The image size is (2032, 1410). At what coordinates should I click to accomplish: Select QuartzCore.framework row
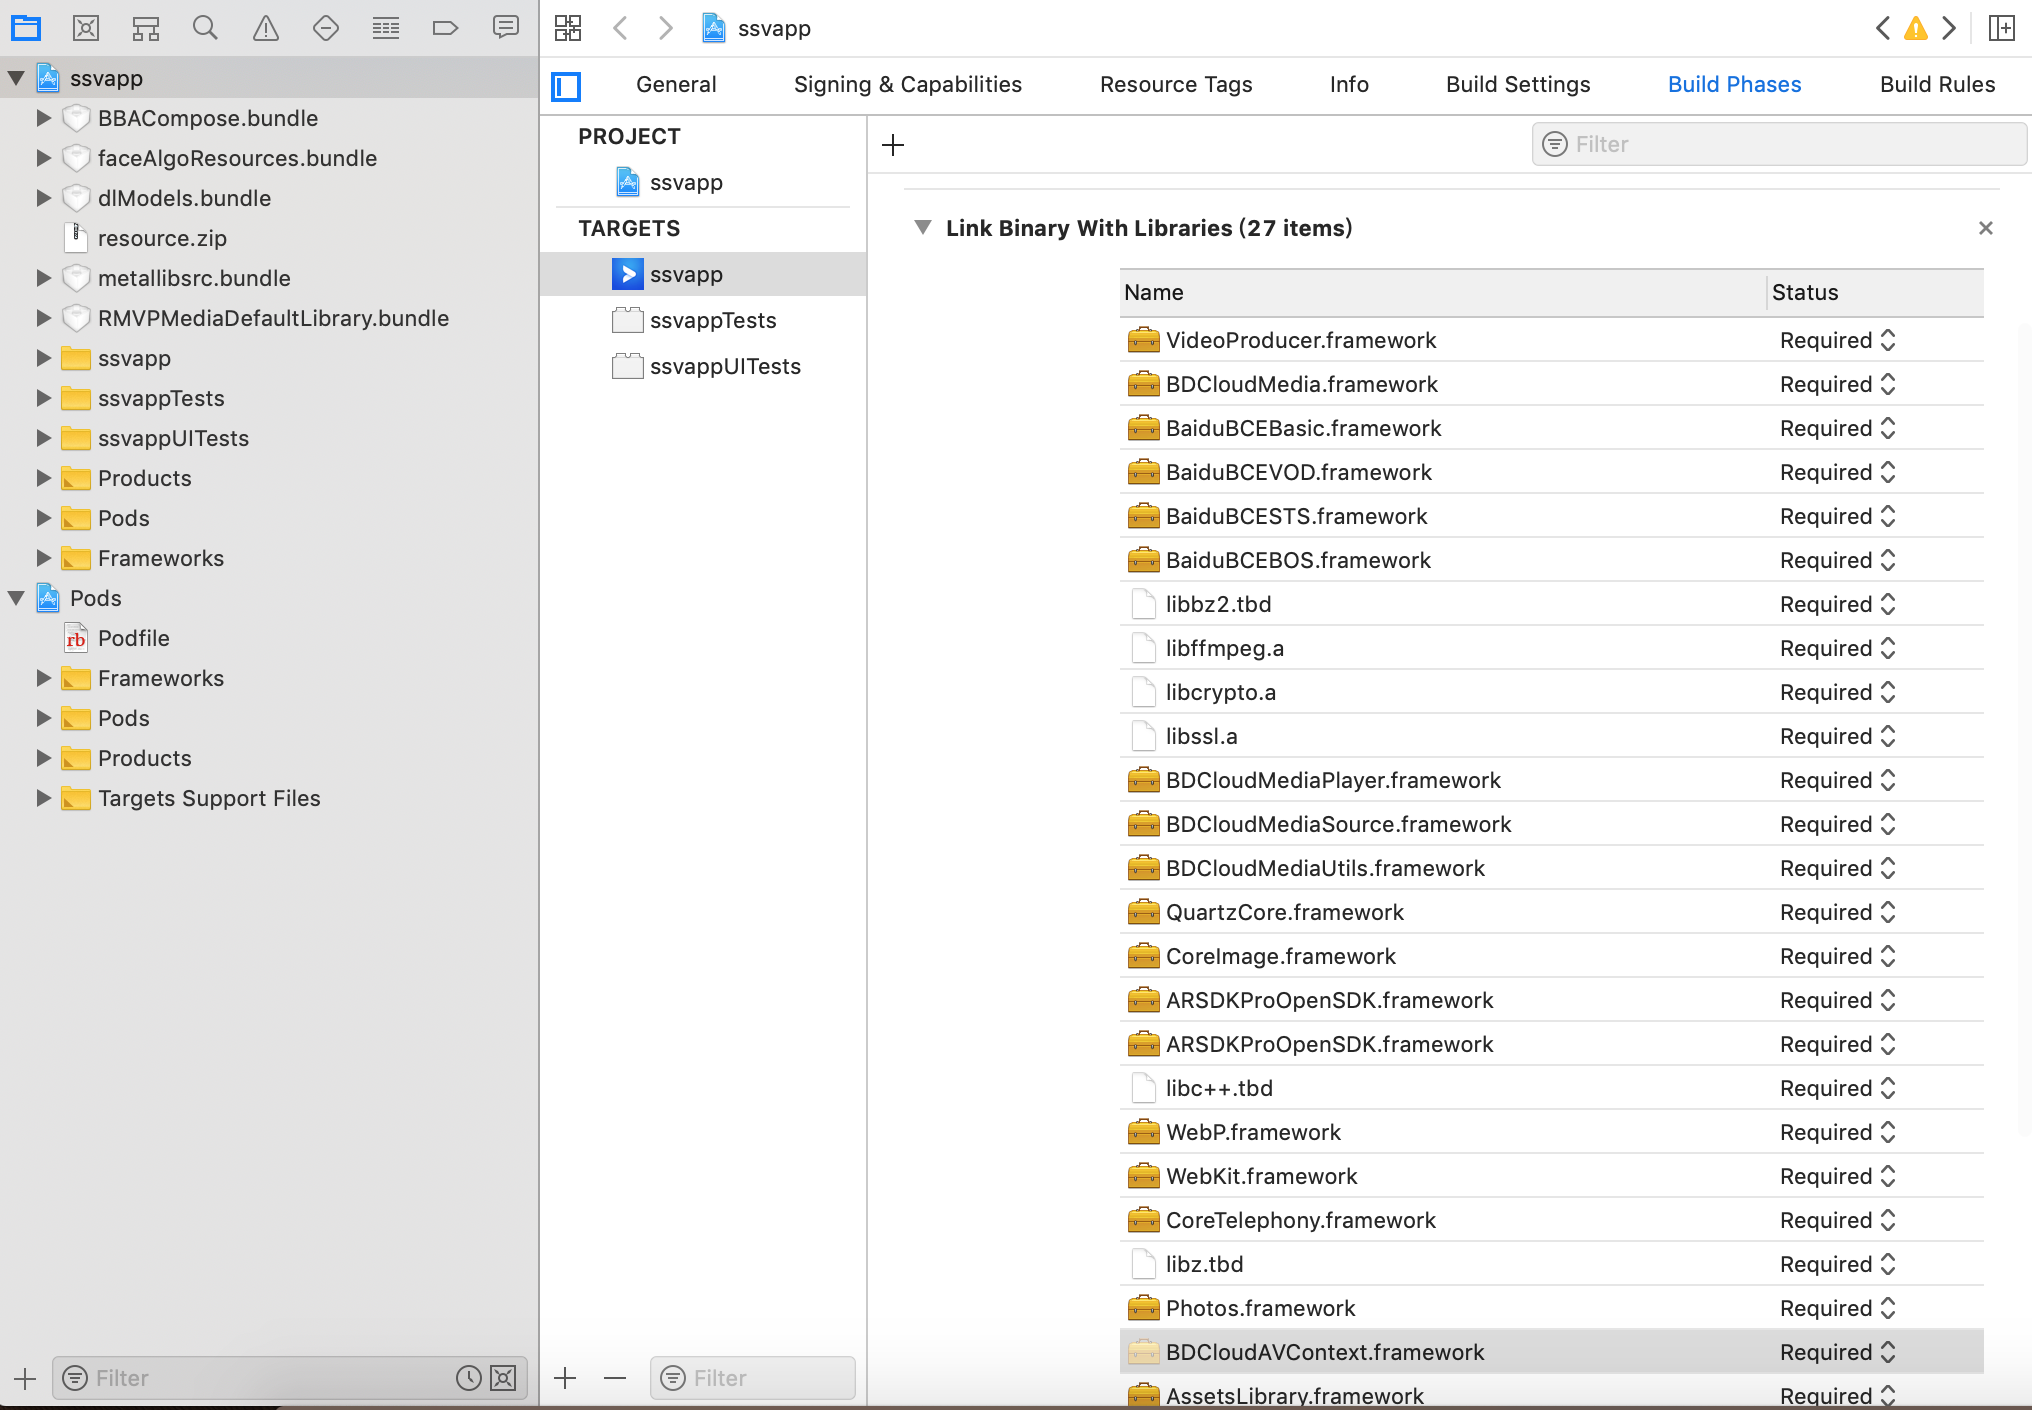[1552, 912]
